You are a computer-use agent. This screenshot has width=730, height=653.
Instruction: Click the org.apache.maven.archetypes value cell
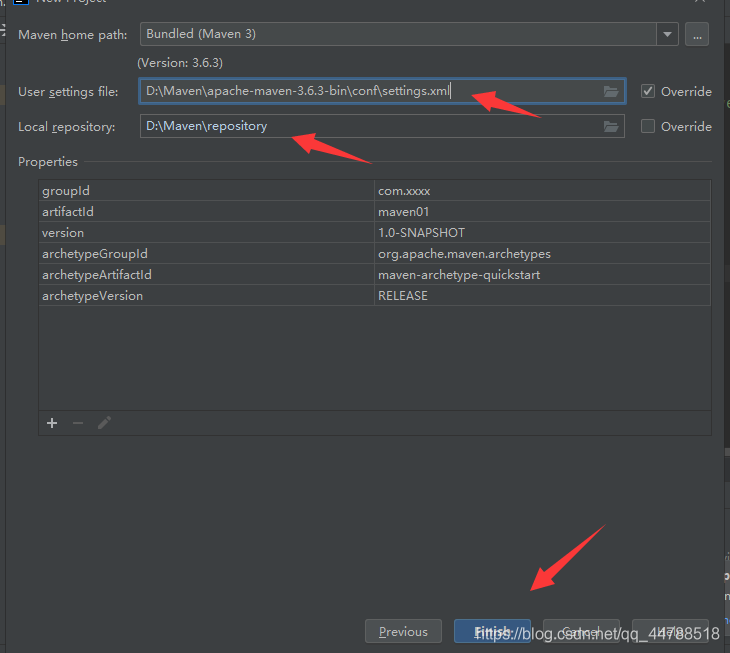pos(542,254)
